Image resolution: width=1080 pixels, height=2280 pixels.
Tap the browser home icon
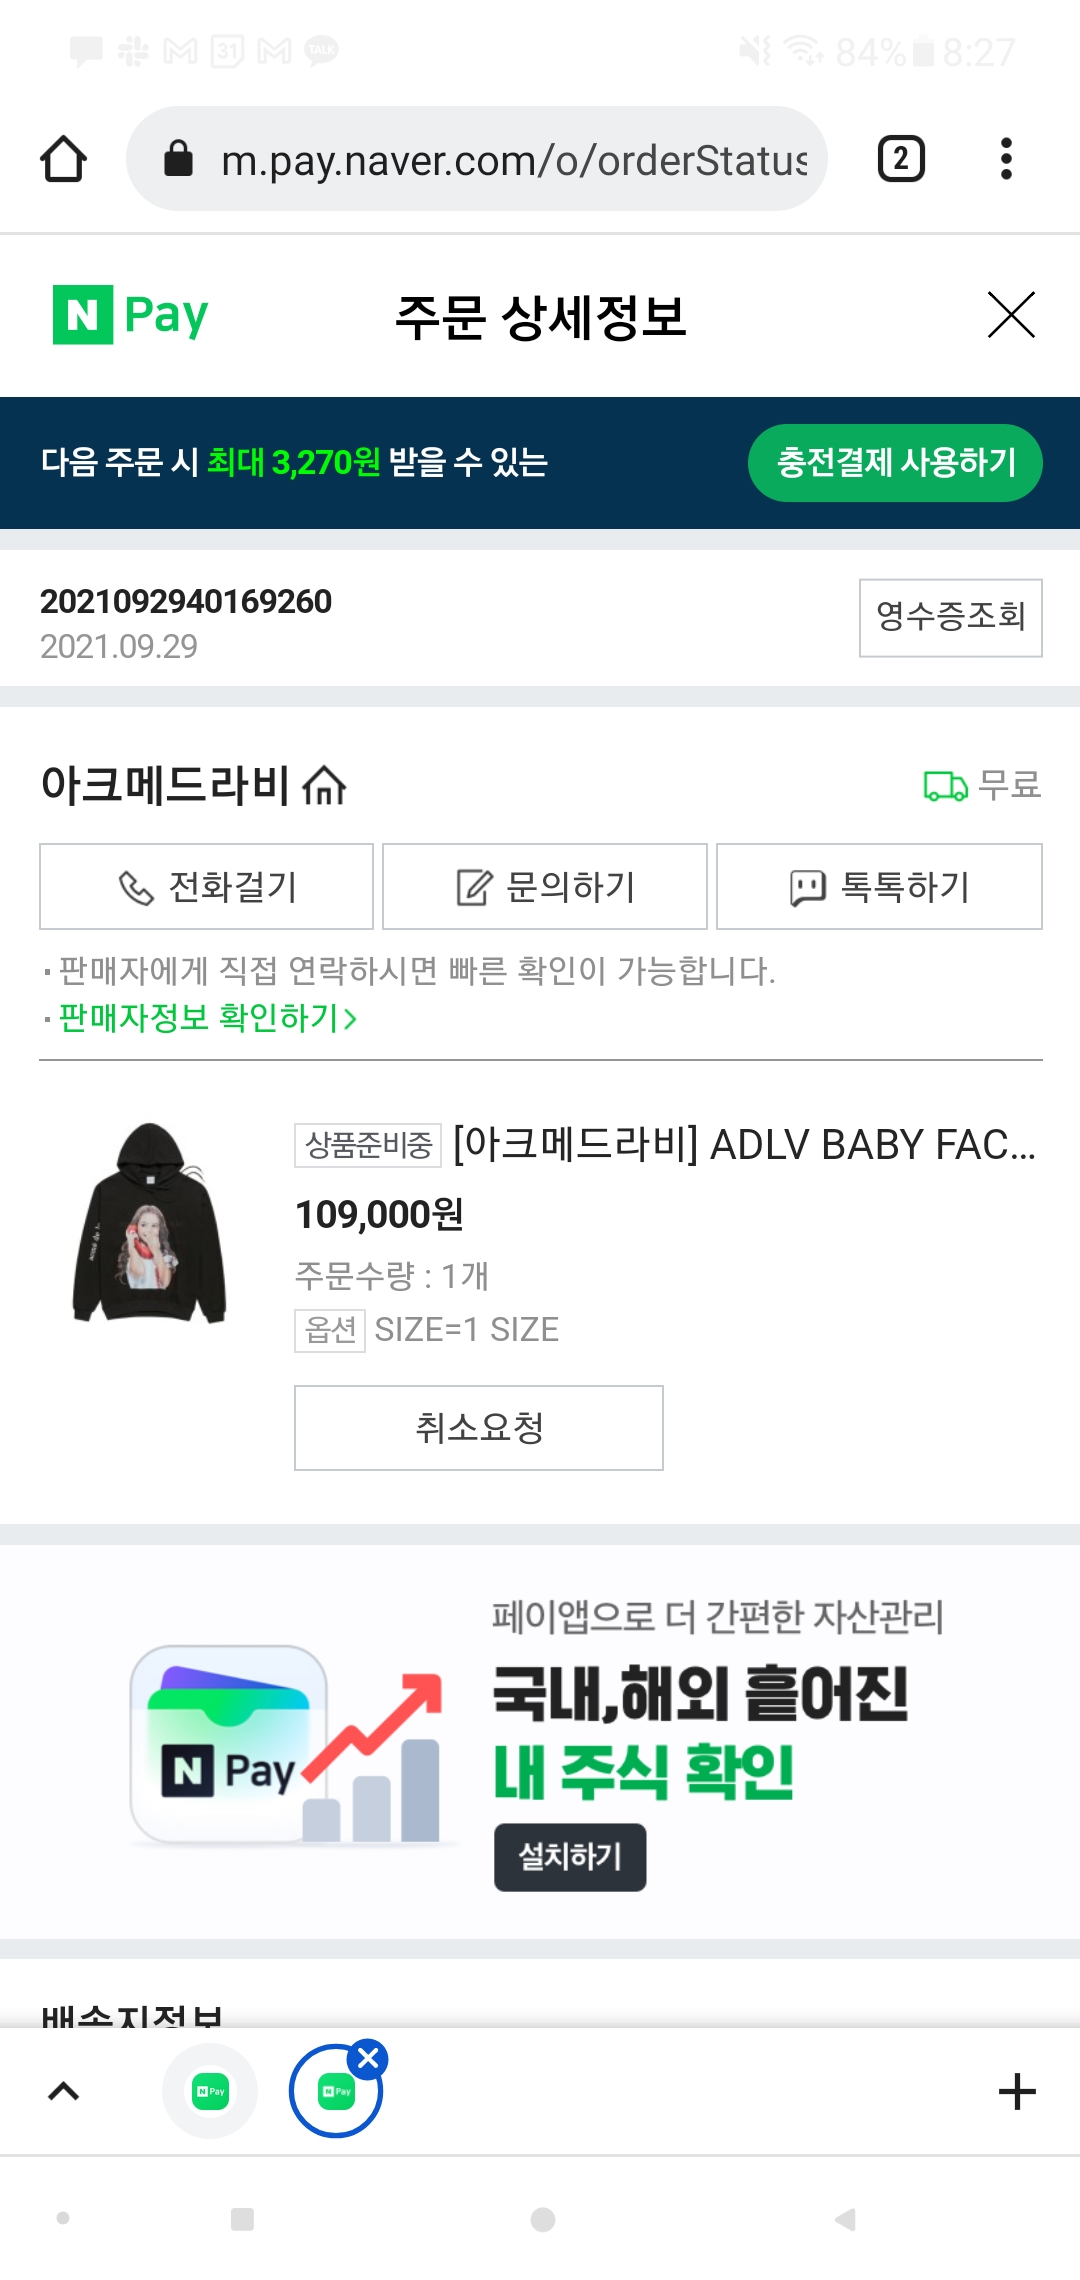pos(63,159)
